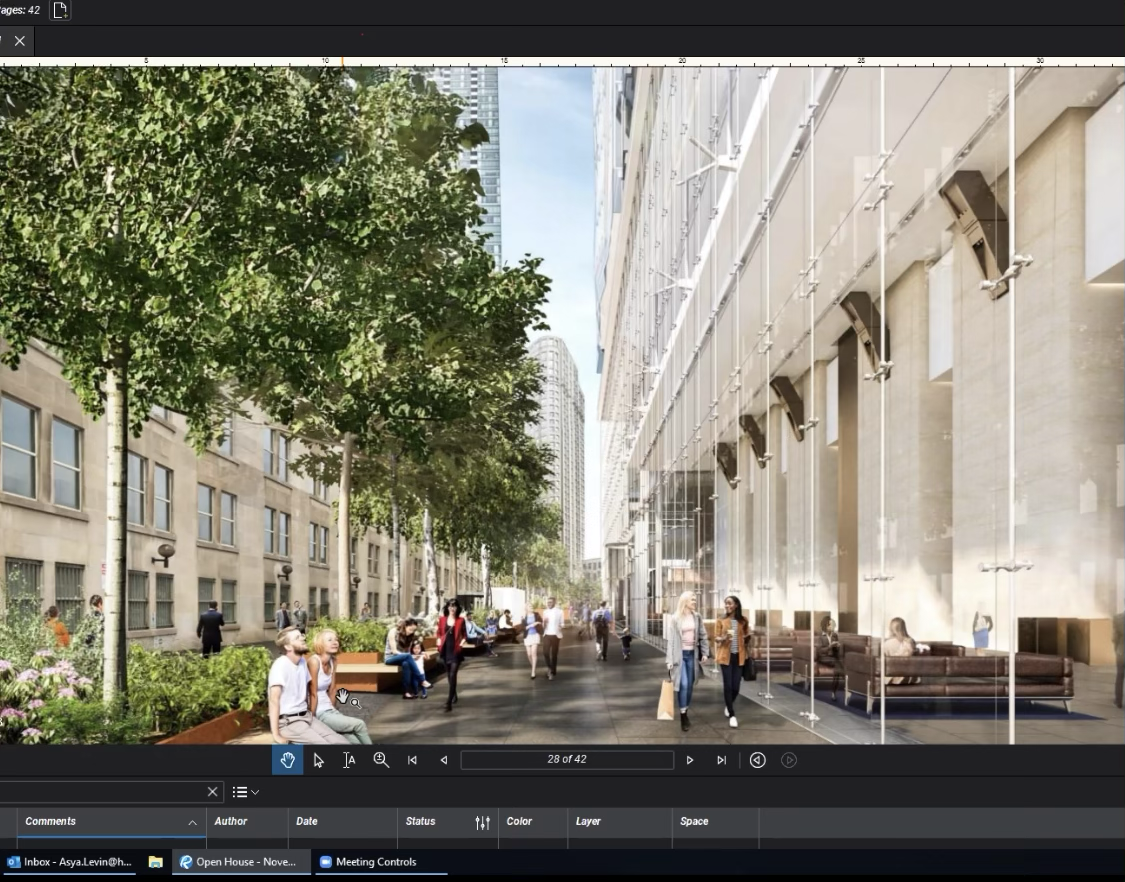The height and width of the screenshot is (882, 1125).
Task: Click the insert new page icon
Action: (60, 11)
